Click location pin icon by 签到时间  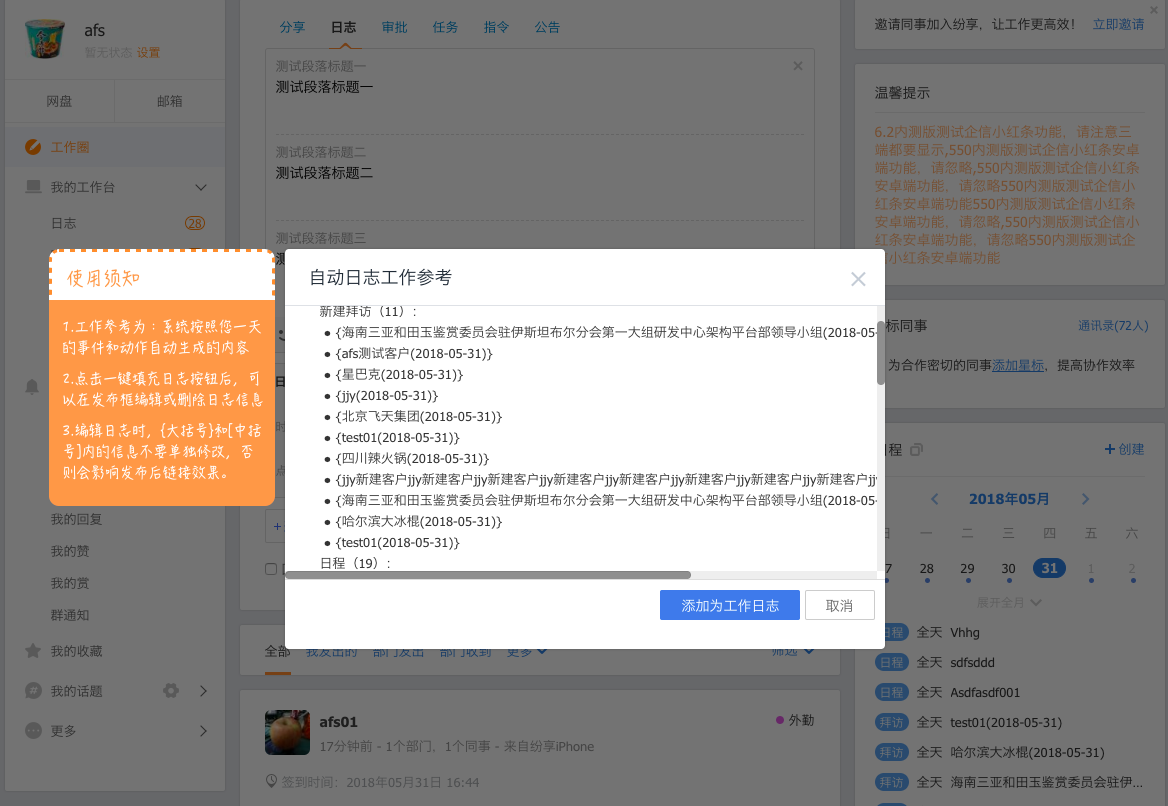271,781
